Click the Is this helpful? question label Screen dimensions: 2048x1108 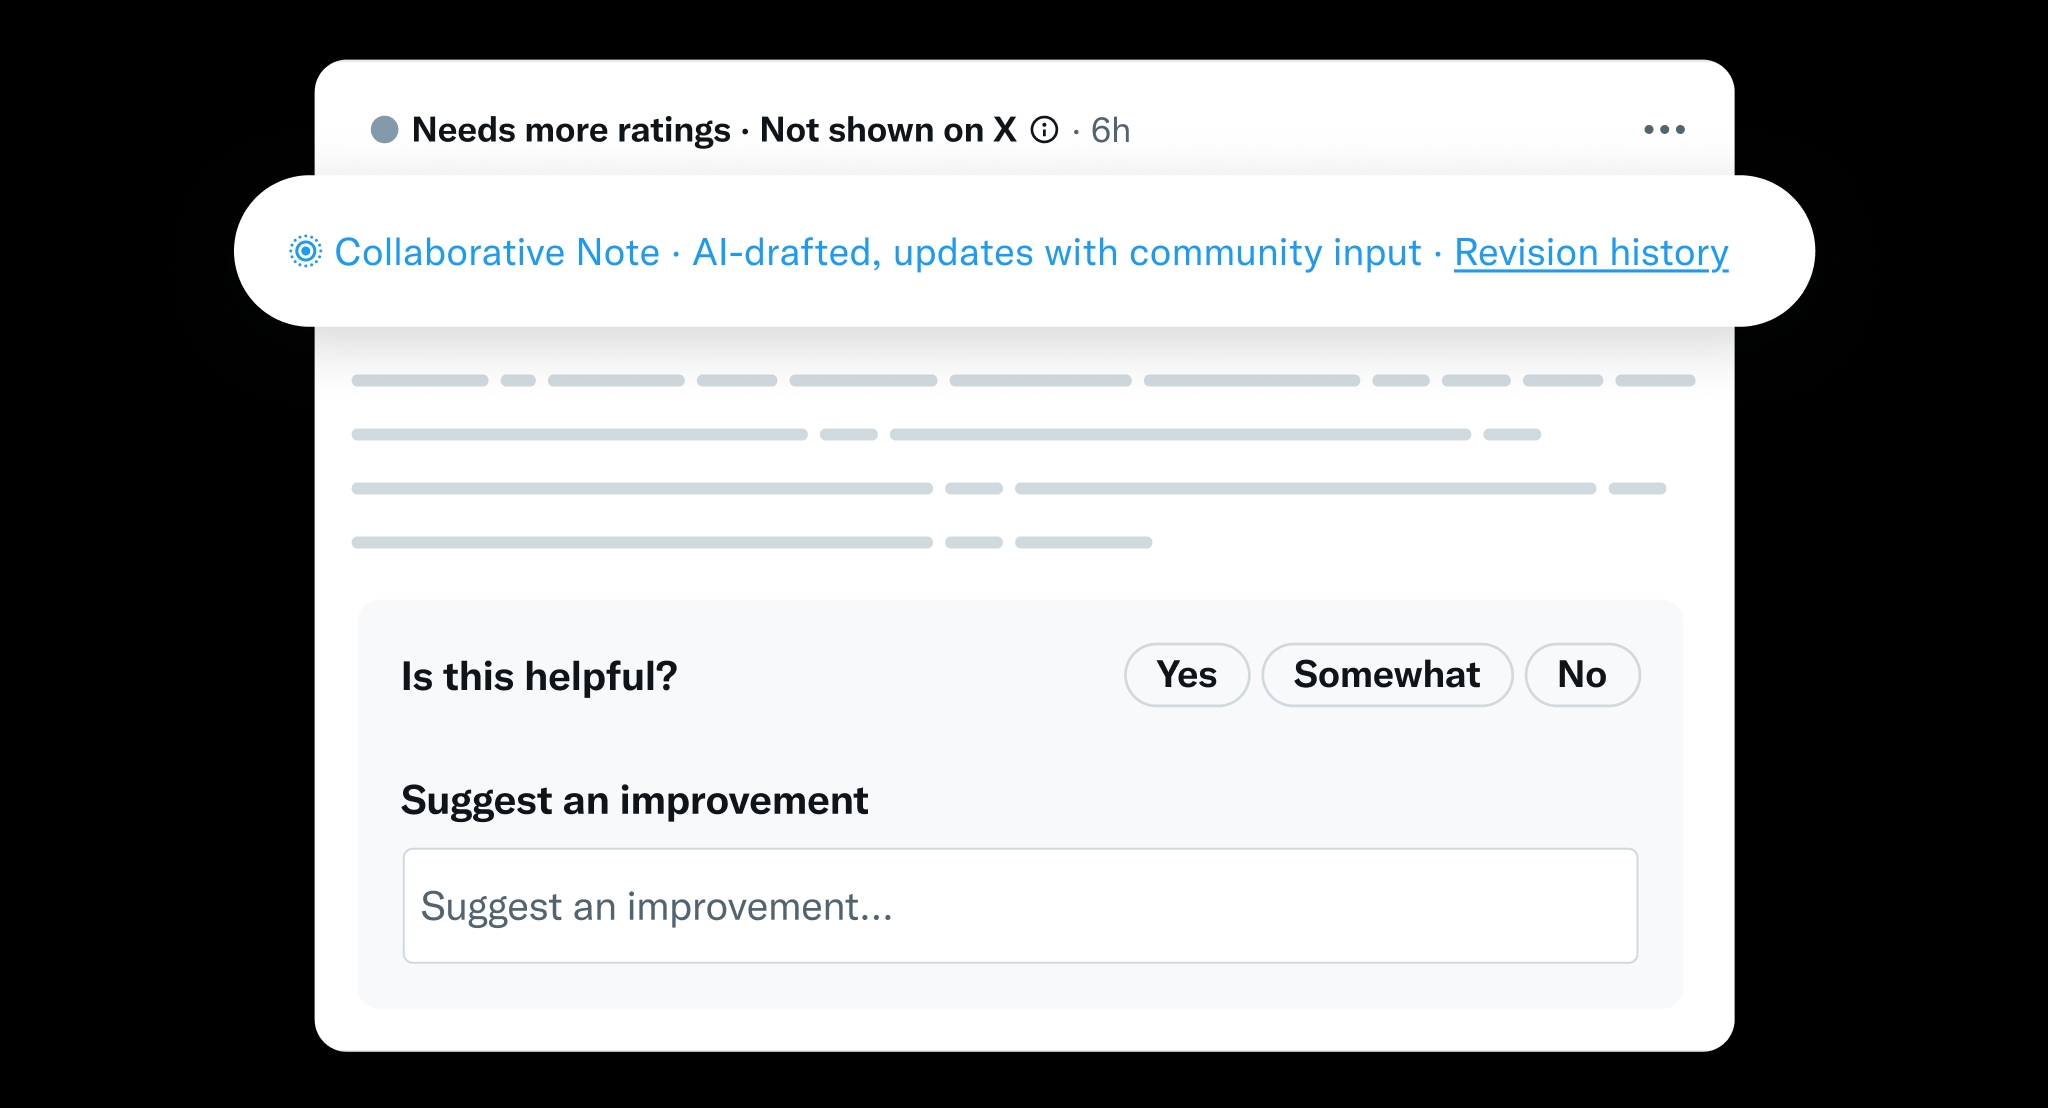coord(539,677)
